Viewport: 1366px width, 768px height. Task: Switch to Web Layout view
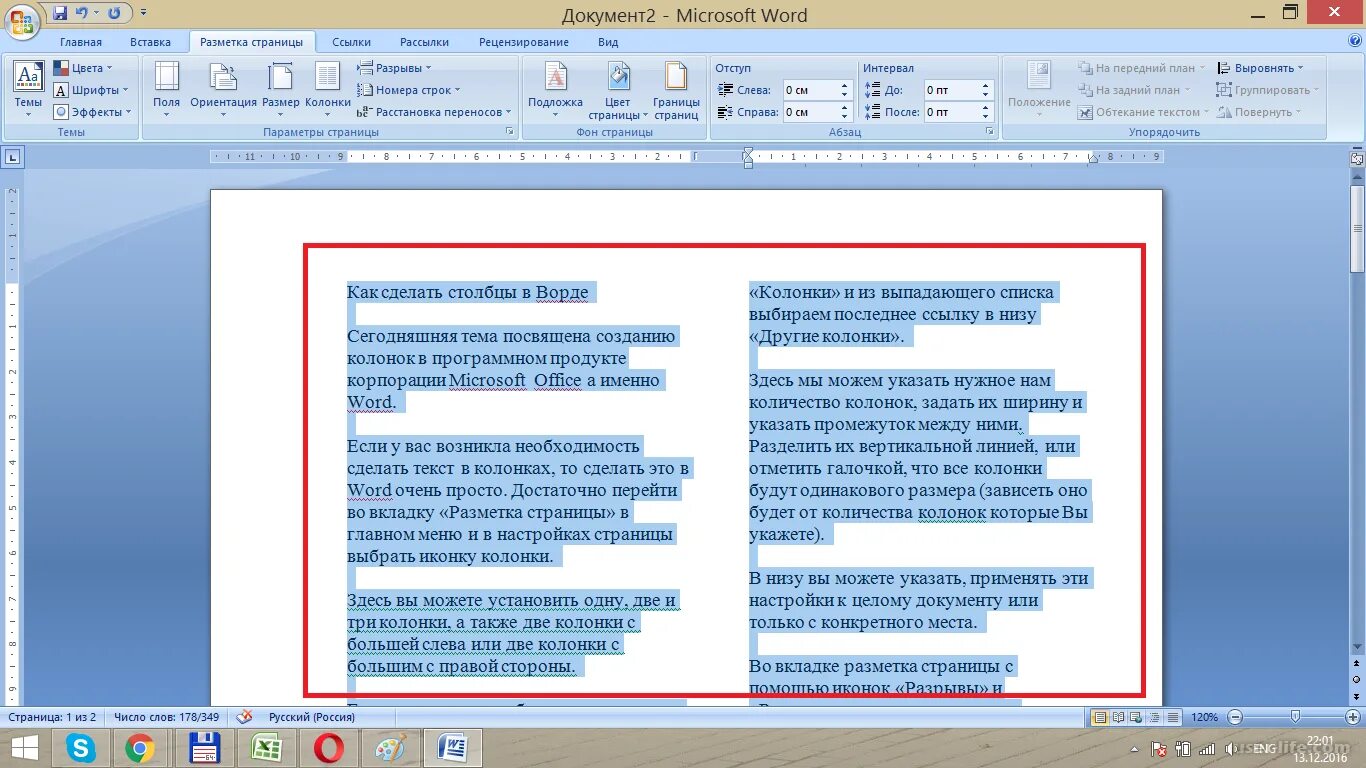1135,717
